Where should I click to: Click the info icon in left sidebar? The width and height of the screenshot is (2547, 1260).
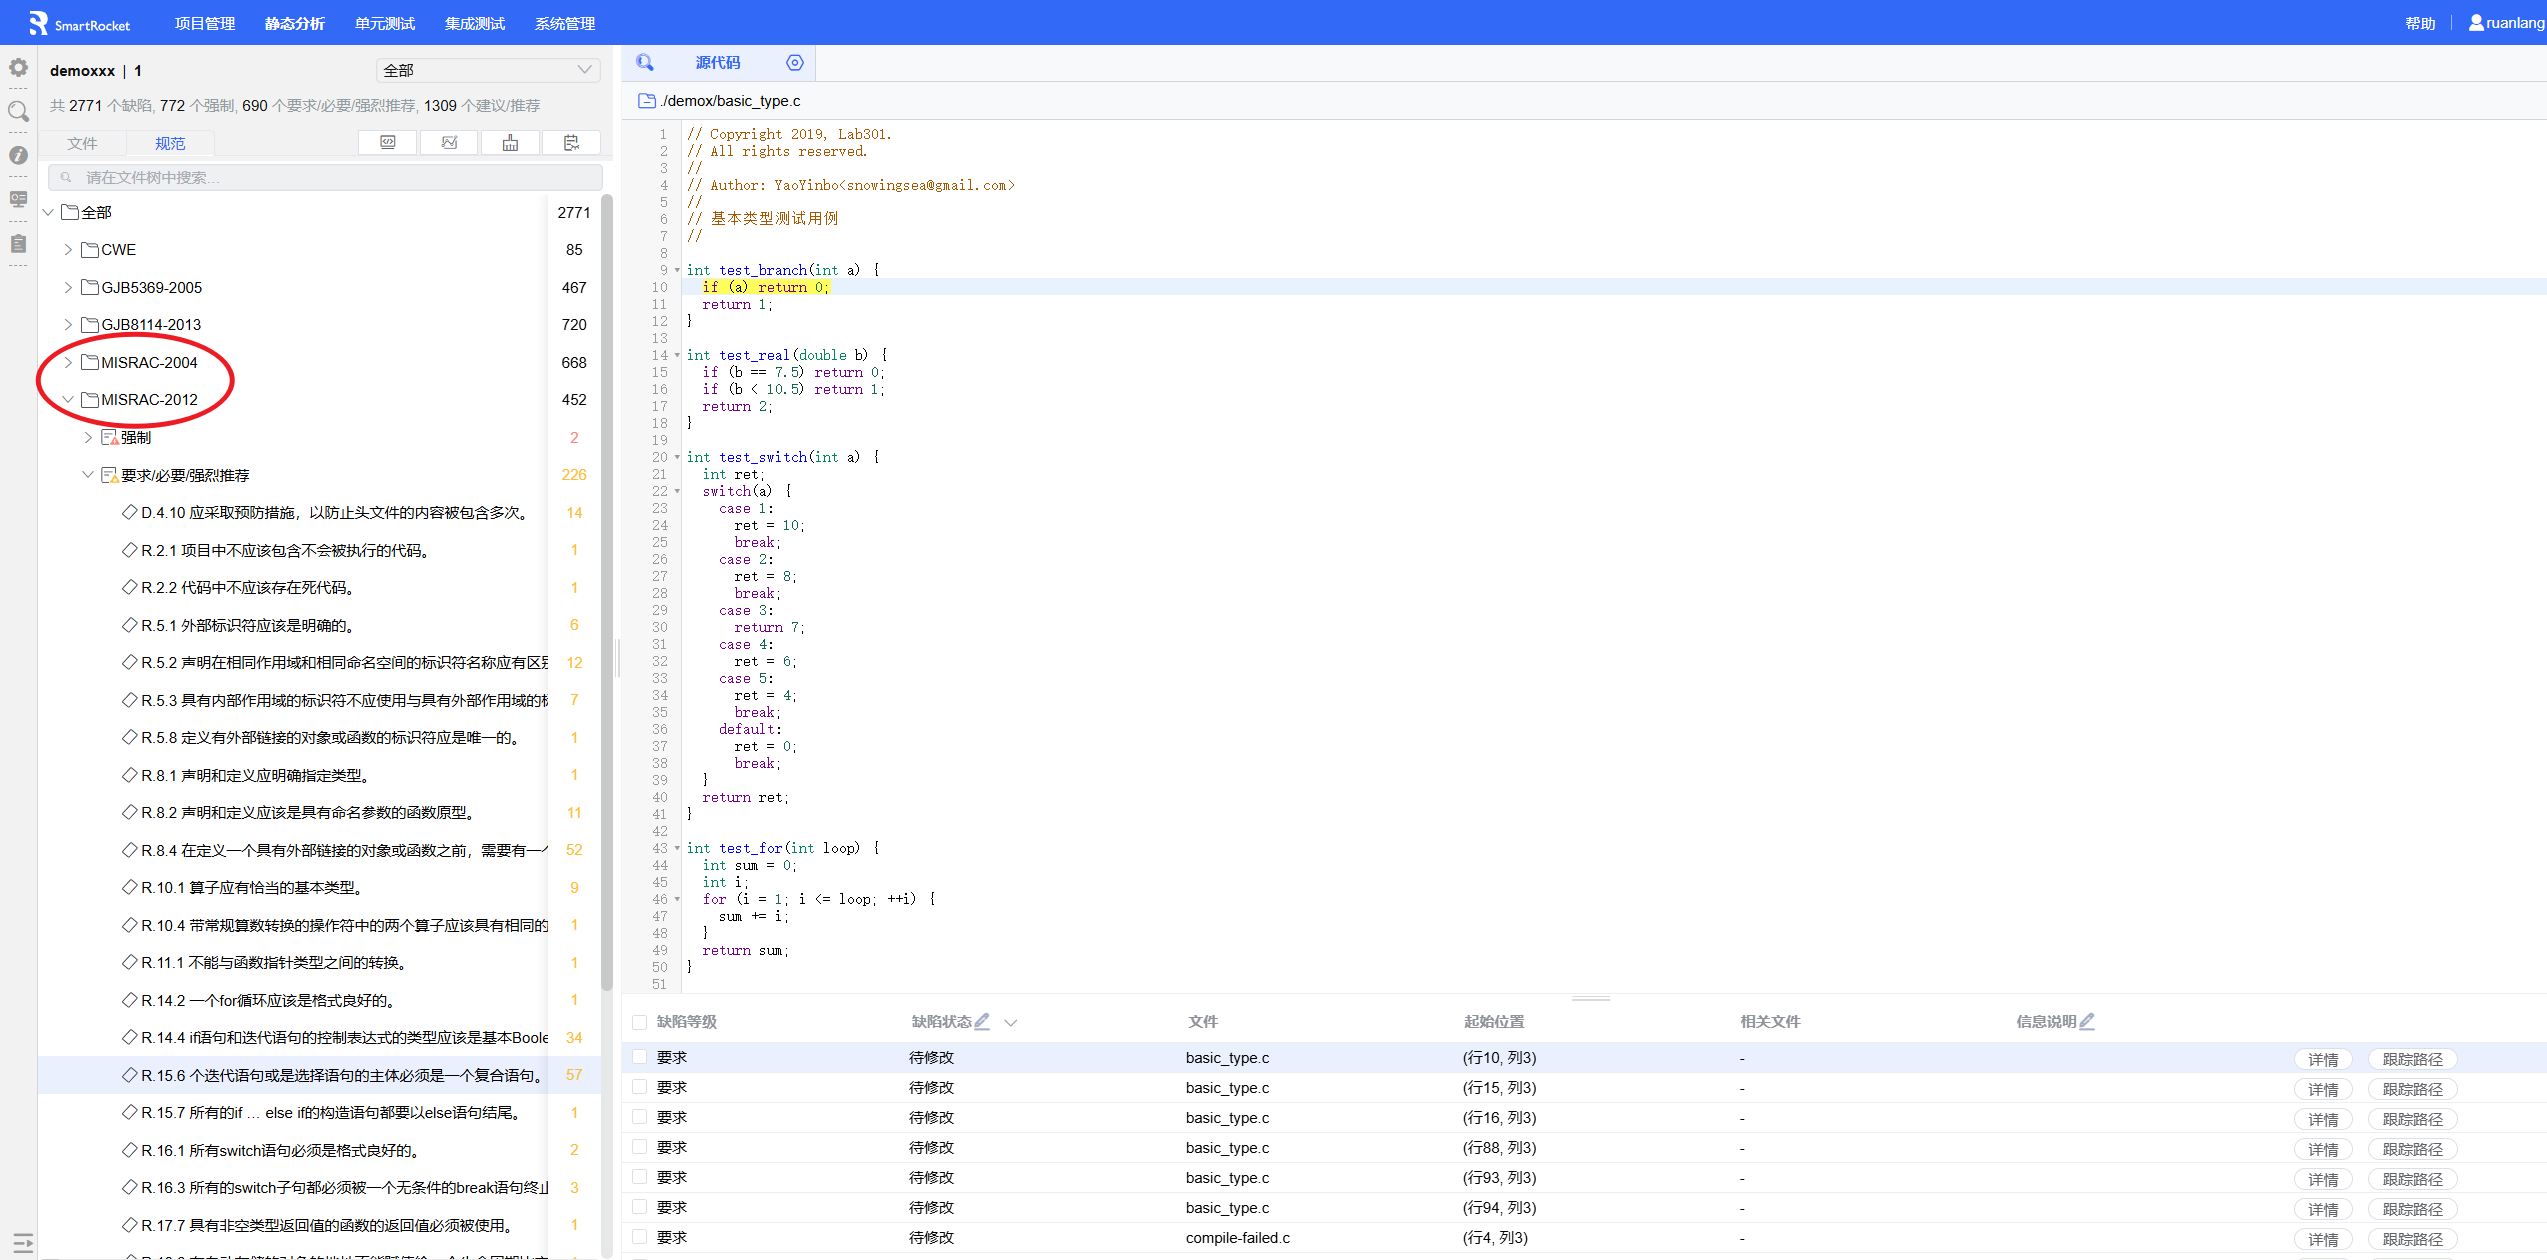point(18,155)
